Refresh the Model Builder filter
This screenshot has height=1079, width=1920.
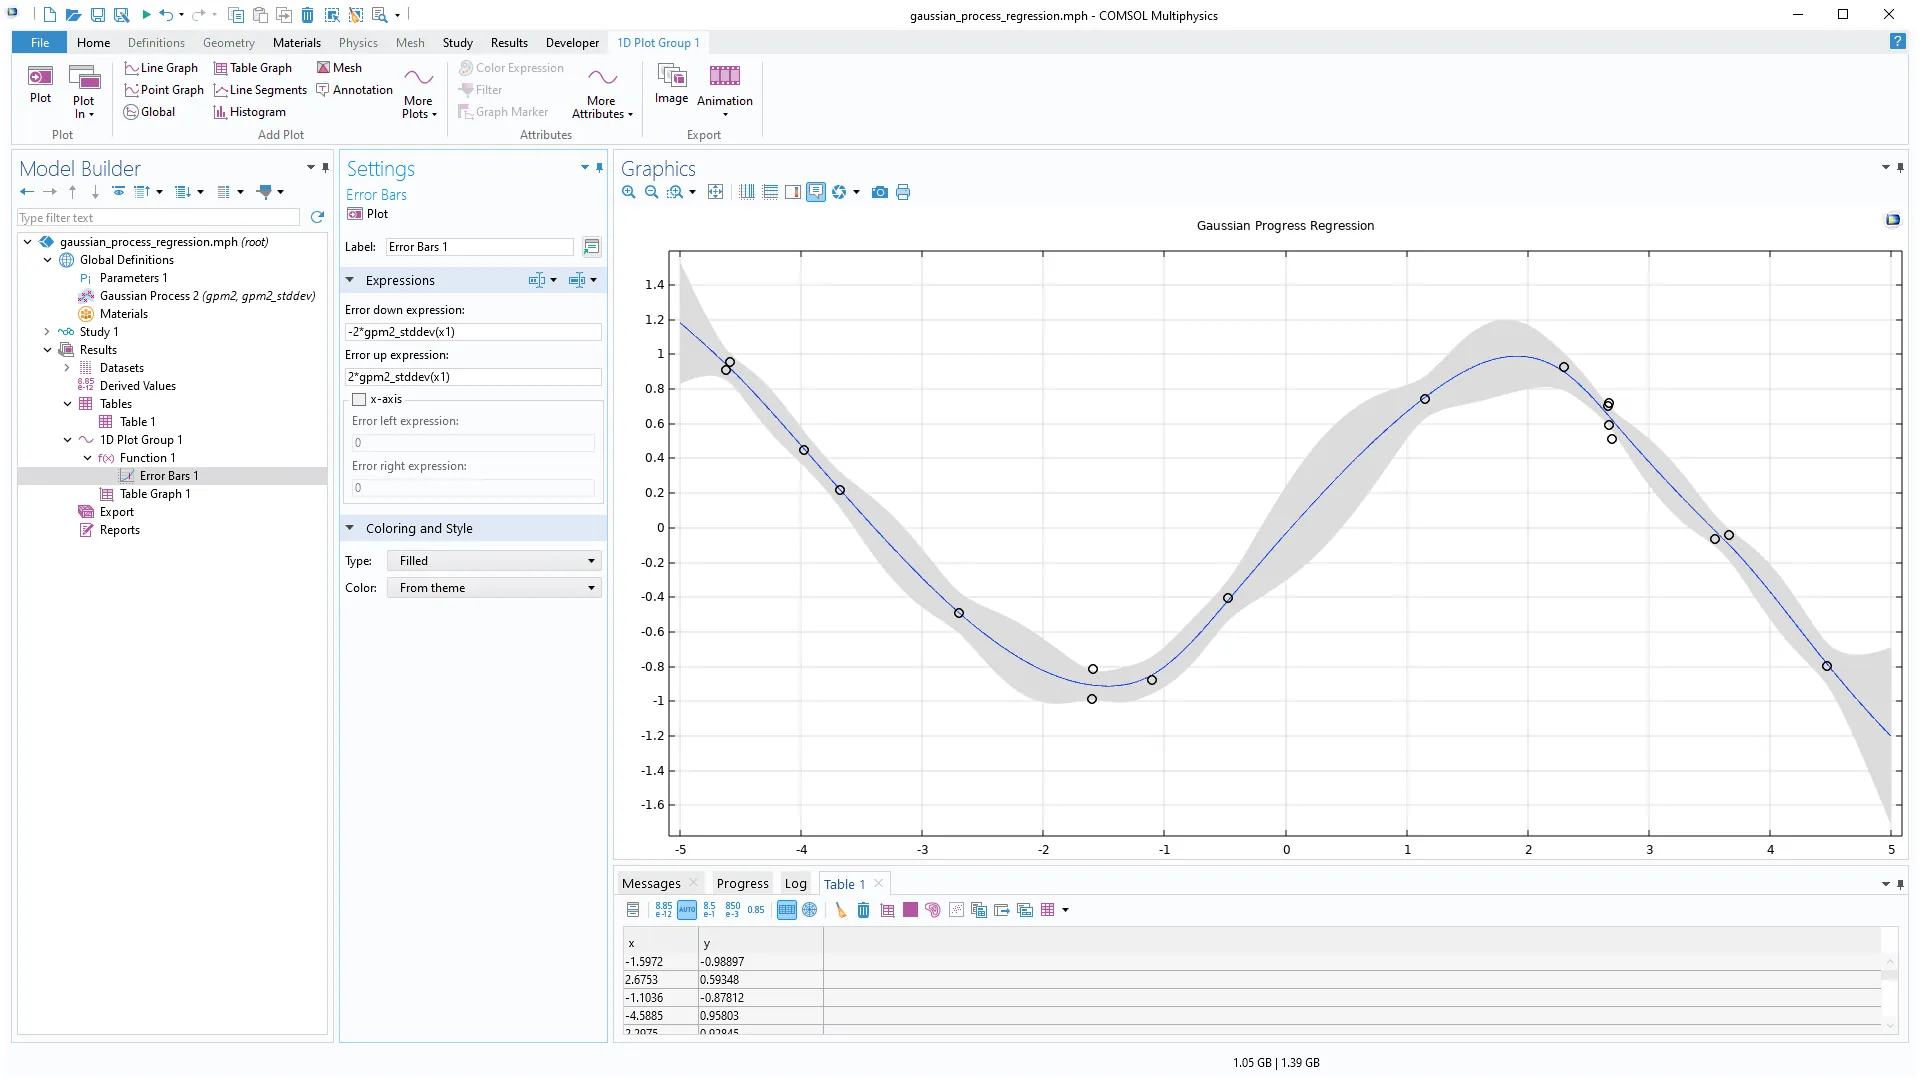[x=317, y=217]
